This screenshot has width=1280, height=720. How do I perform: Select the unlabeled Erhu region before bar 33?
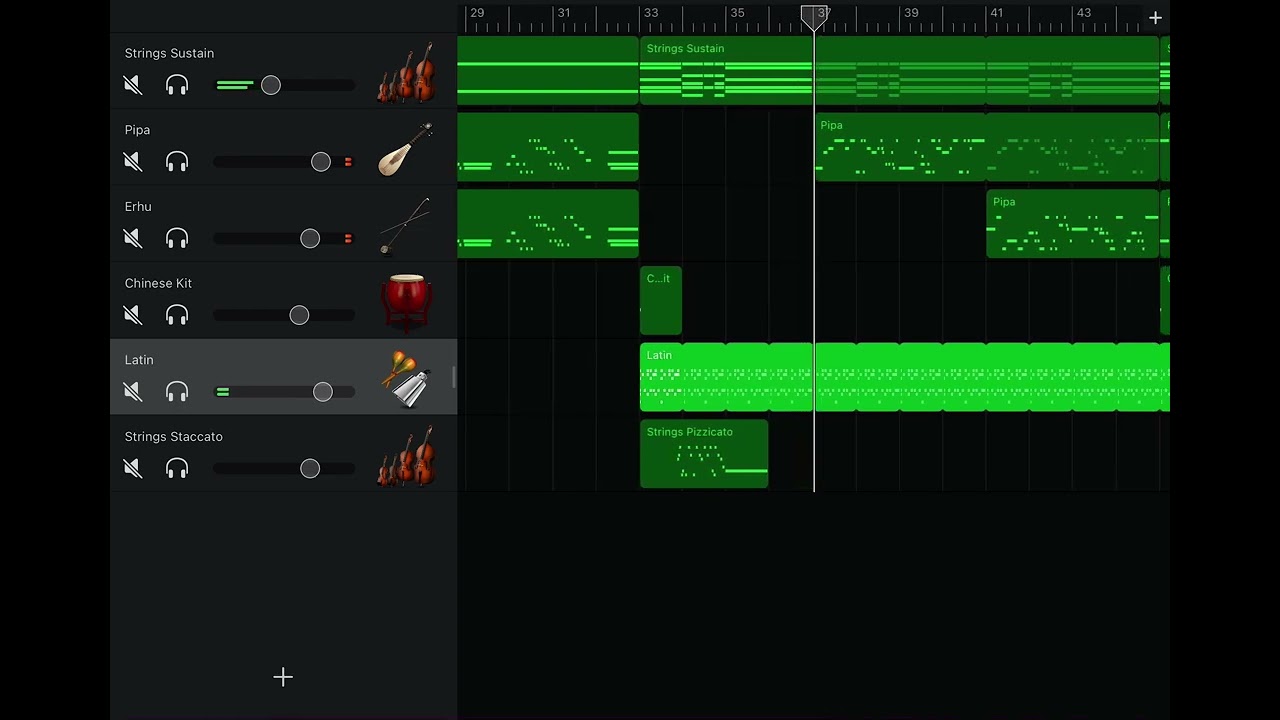[x=548, y=224]
